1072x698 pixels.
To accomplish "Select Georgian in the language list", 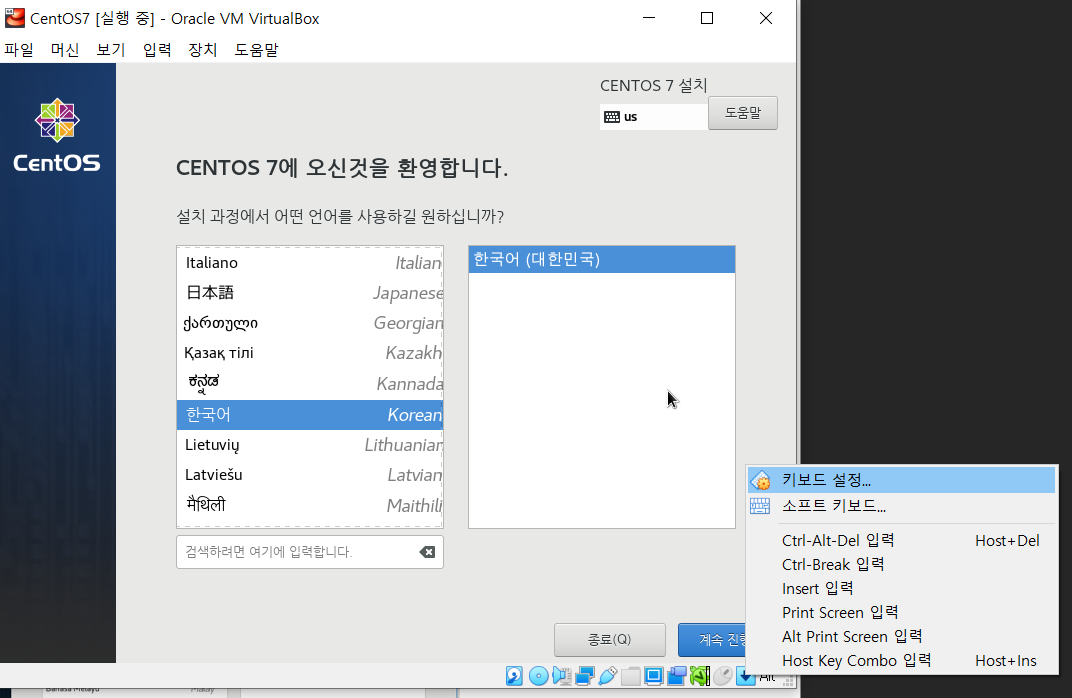I will (x=310, y=323).
